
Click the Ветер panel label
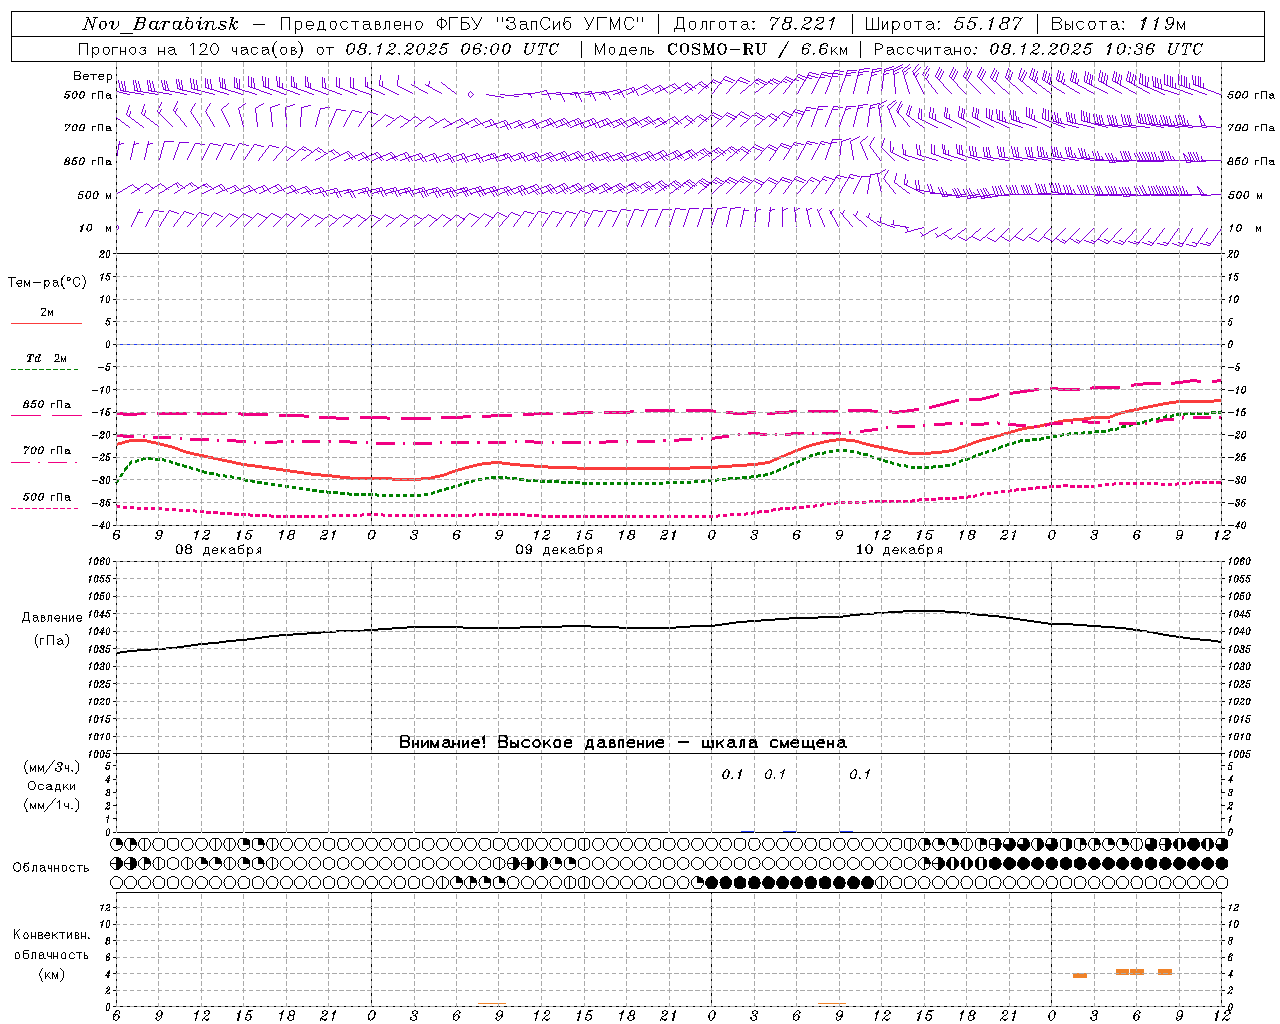[92, 76]
